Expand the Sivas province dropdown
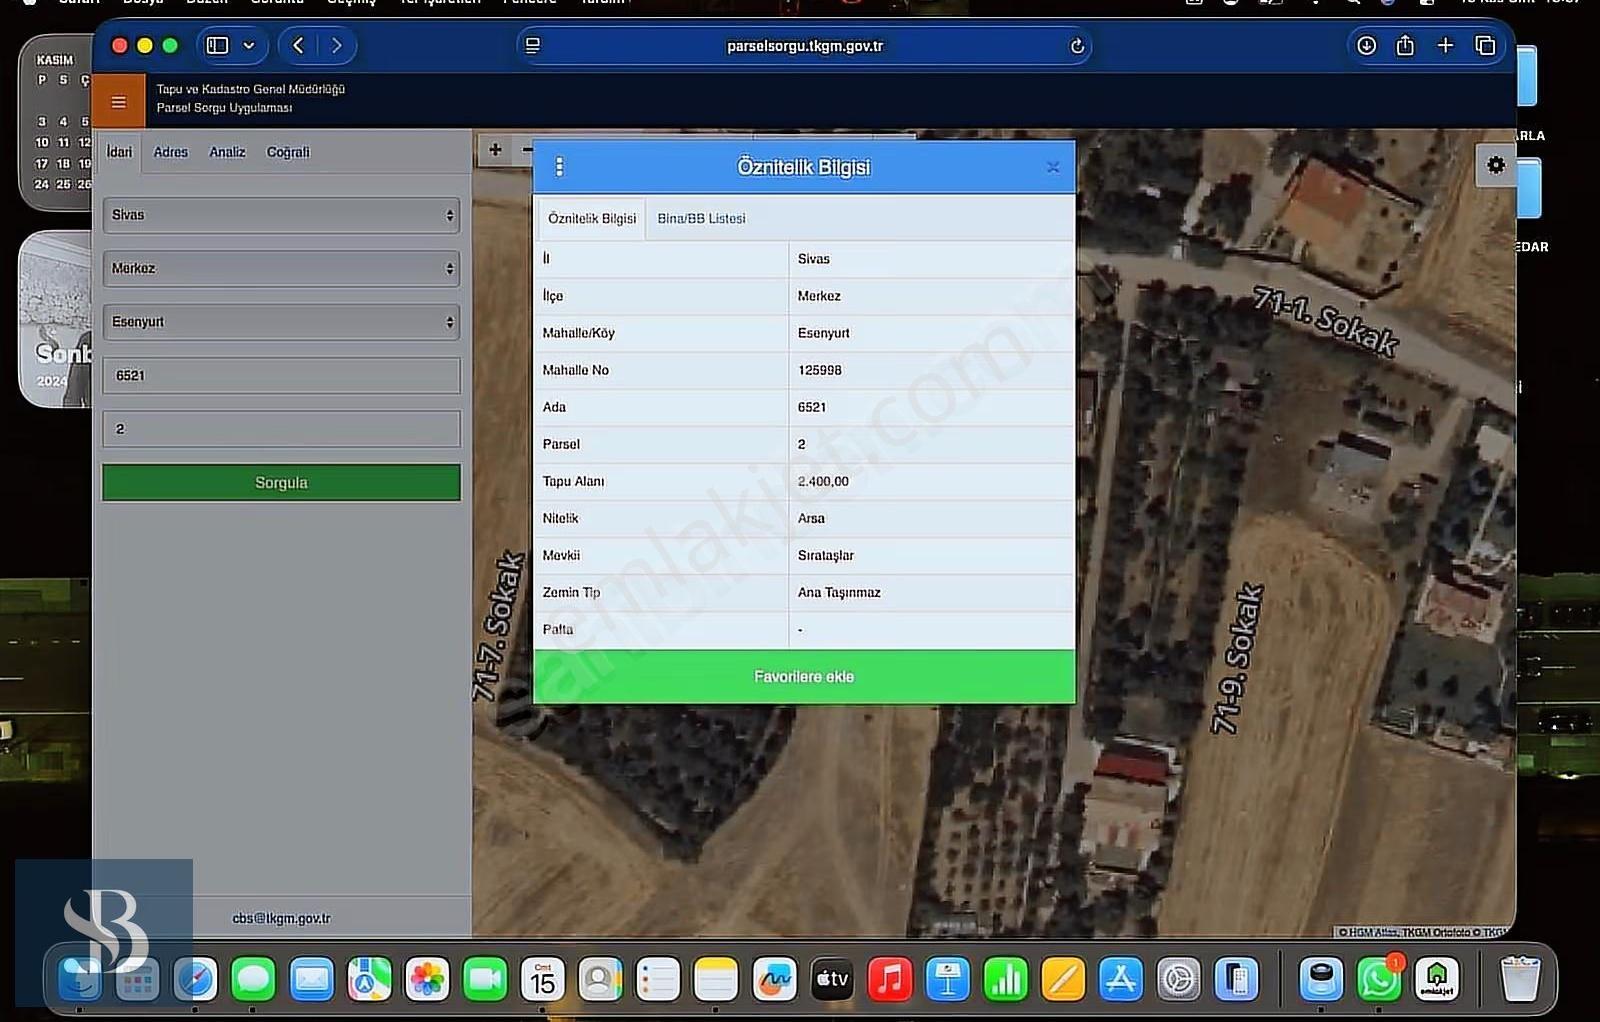 click(x=281, y=215)
